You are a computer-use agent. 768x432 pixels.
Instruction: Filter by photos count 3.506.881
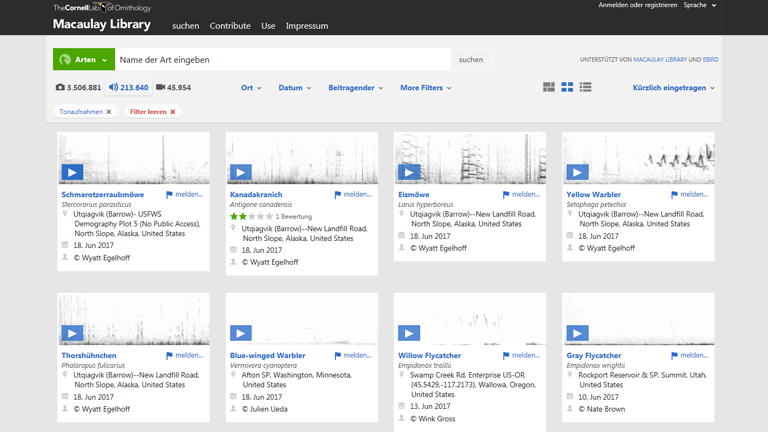tap(78, 88)
